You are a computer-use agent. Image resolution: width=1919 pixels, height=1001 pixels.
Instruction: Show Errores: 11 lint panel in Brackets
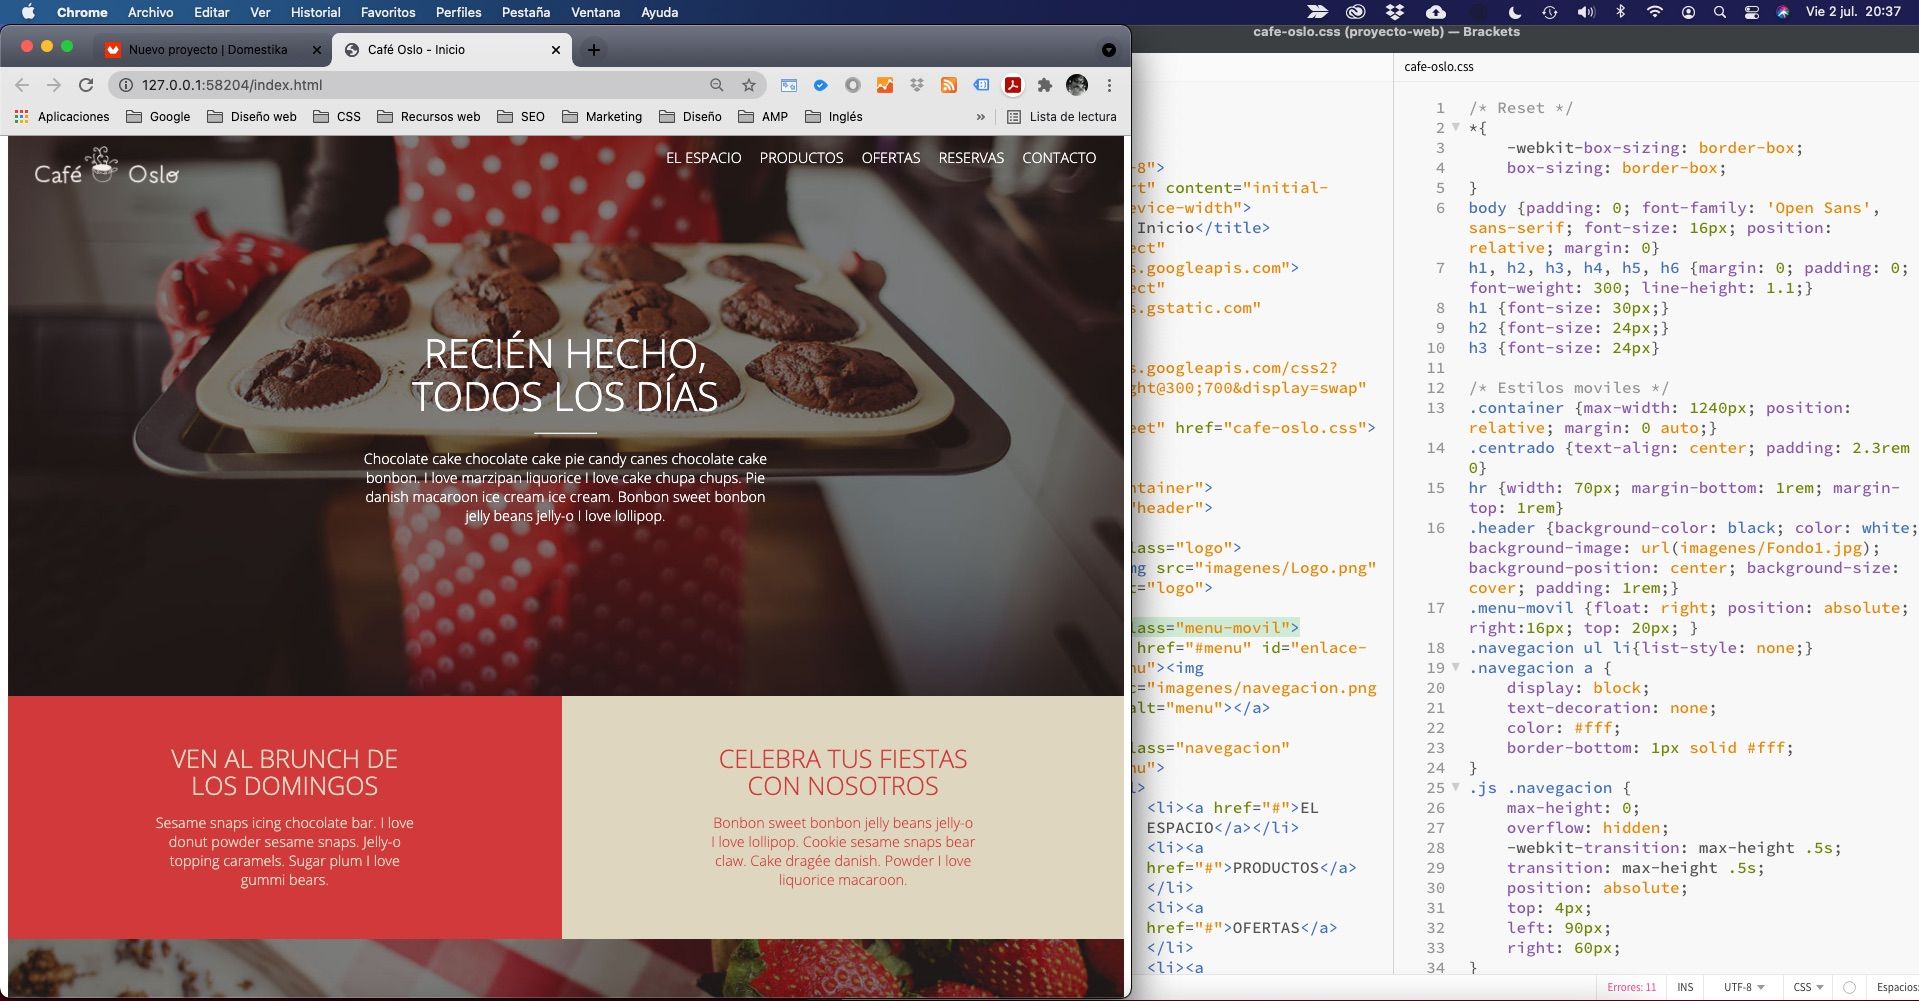point(1631,987)
